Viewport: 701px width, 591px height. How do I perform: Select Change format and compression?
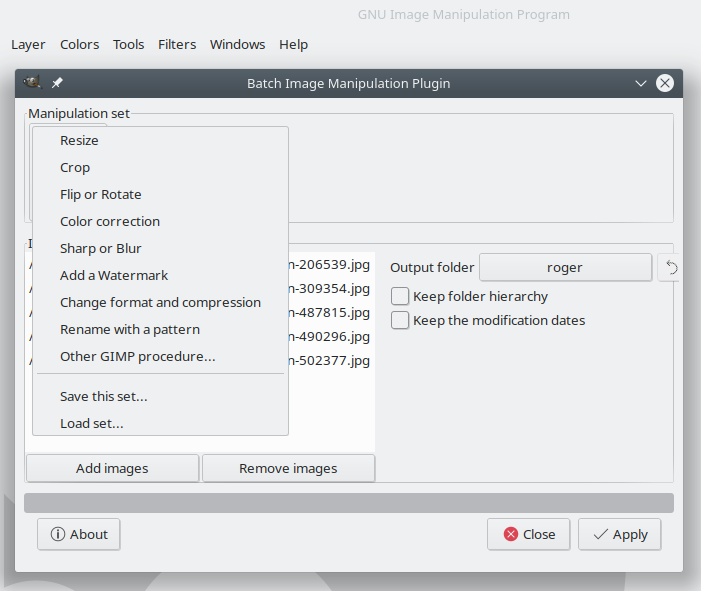[x=160, y=303]
